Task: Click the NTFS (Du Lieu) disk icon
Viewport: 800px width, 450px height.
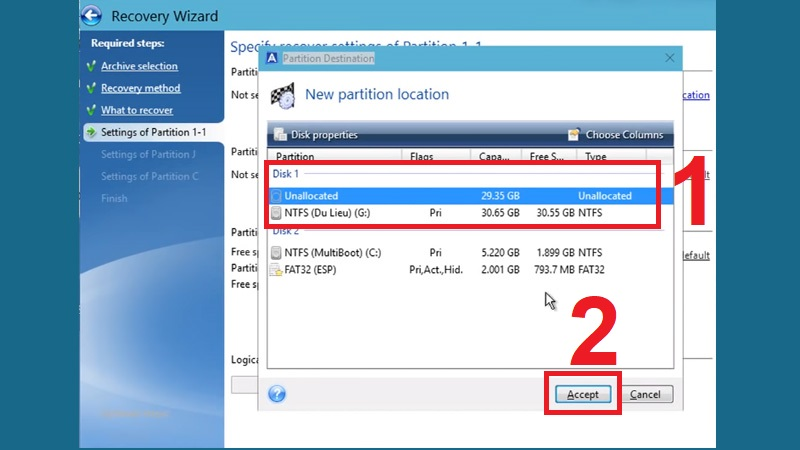Action: pyautogui.click(x=276, y=213)
